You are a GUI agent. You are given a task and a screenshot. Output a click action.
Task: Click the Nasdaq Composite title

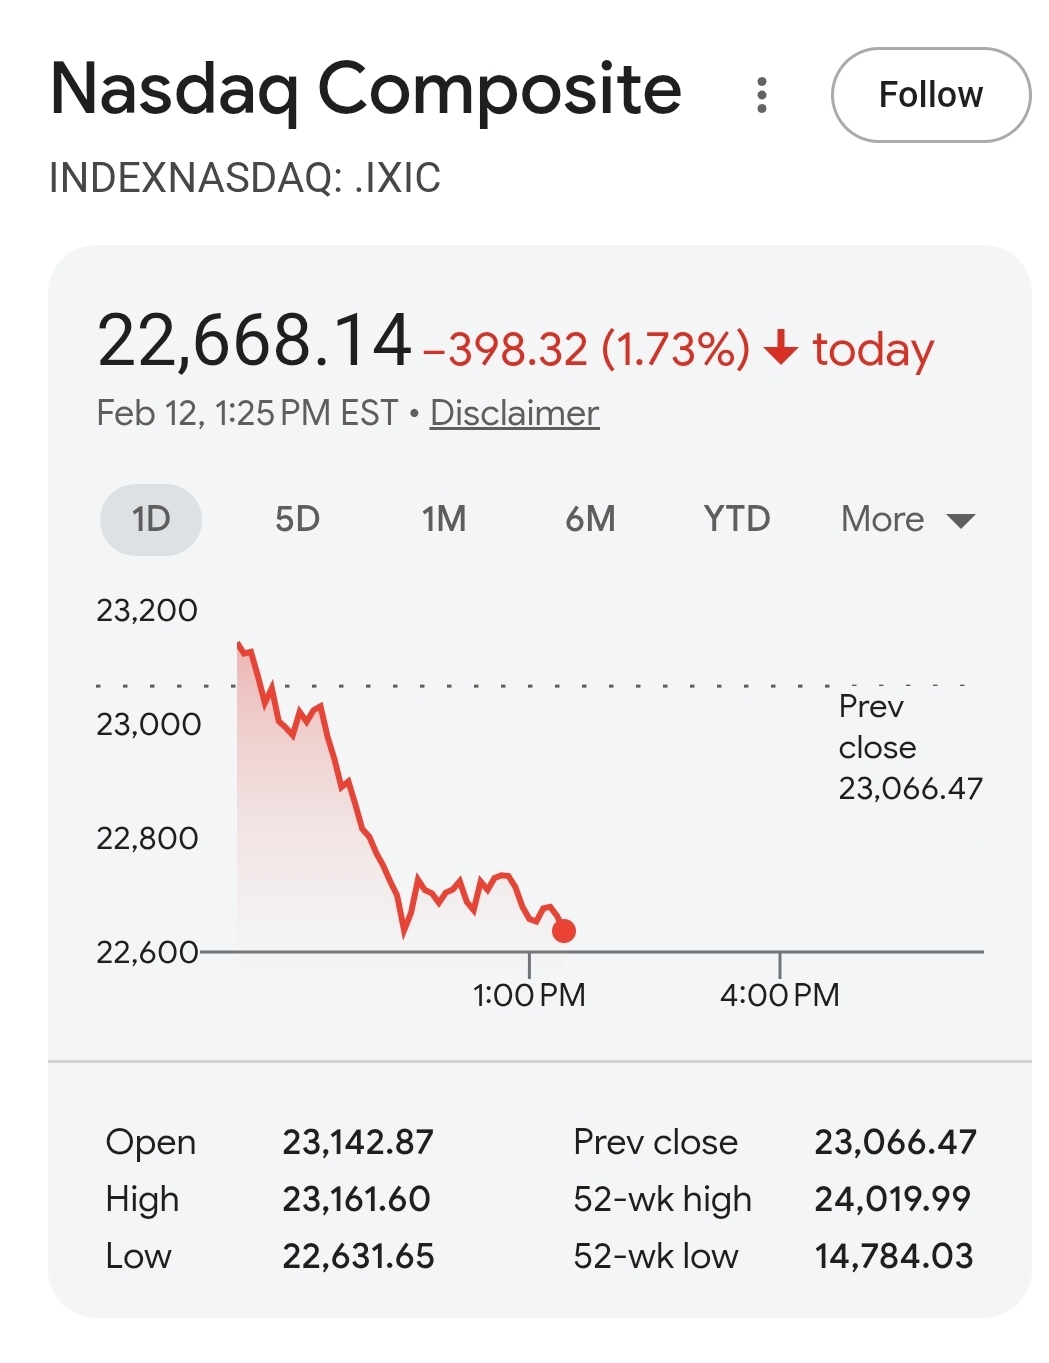click(x=366, y=90)
